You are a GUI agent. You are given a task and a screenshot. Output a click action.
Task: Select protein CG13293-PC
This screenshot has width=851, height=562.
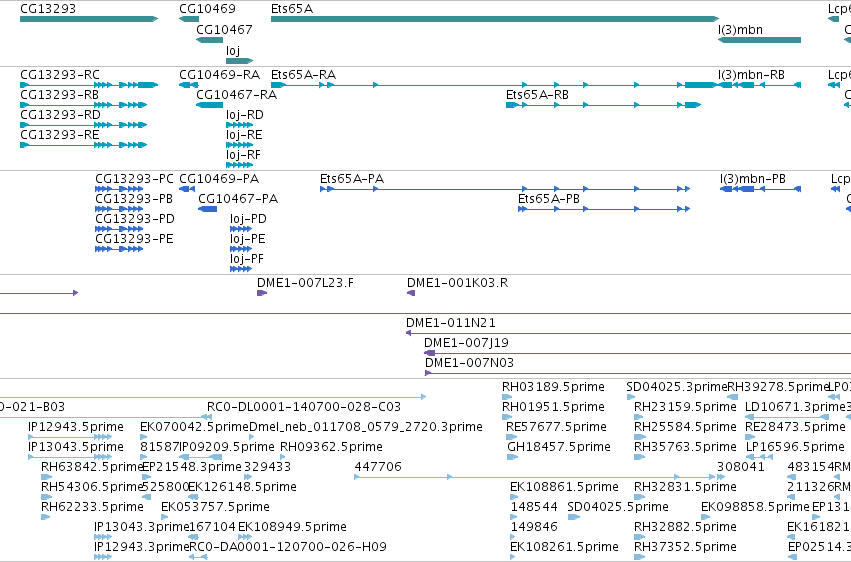pyautogui.click(x=119, y=189)
